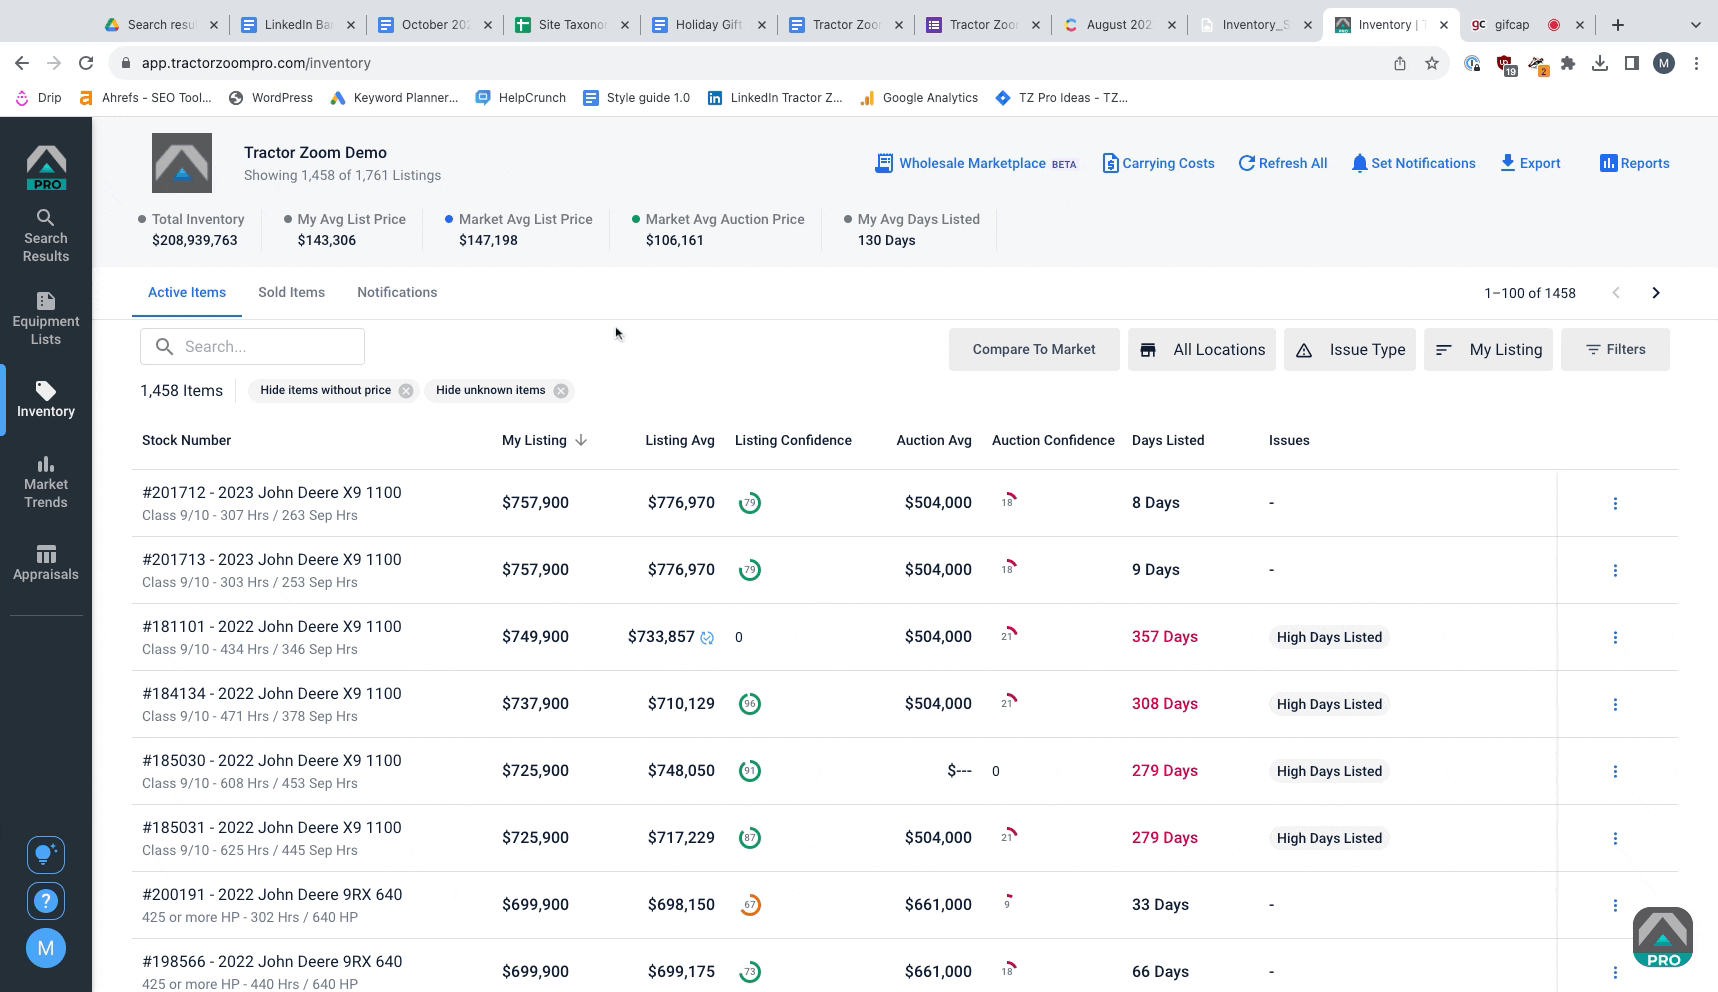This screenshot has height=992, width=1718.
Task: Click auction confidence gauge for #201712
Action: [x=1008, y=501]
